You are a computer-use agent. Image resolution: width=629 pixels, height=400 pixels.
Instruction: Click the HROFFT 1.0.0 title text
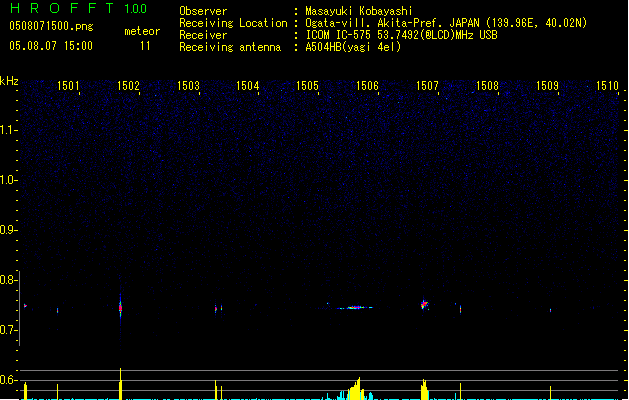(x=78, y=8)
